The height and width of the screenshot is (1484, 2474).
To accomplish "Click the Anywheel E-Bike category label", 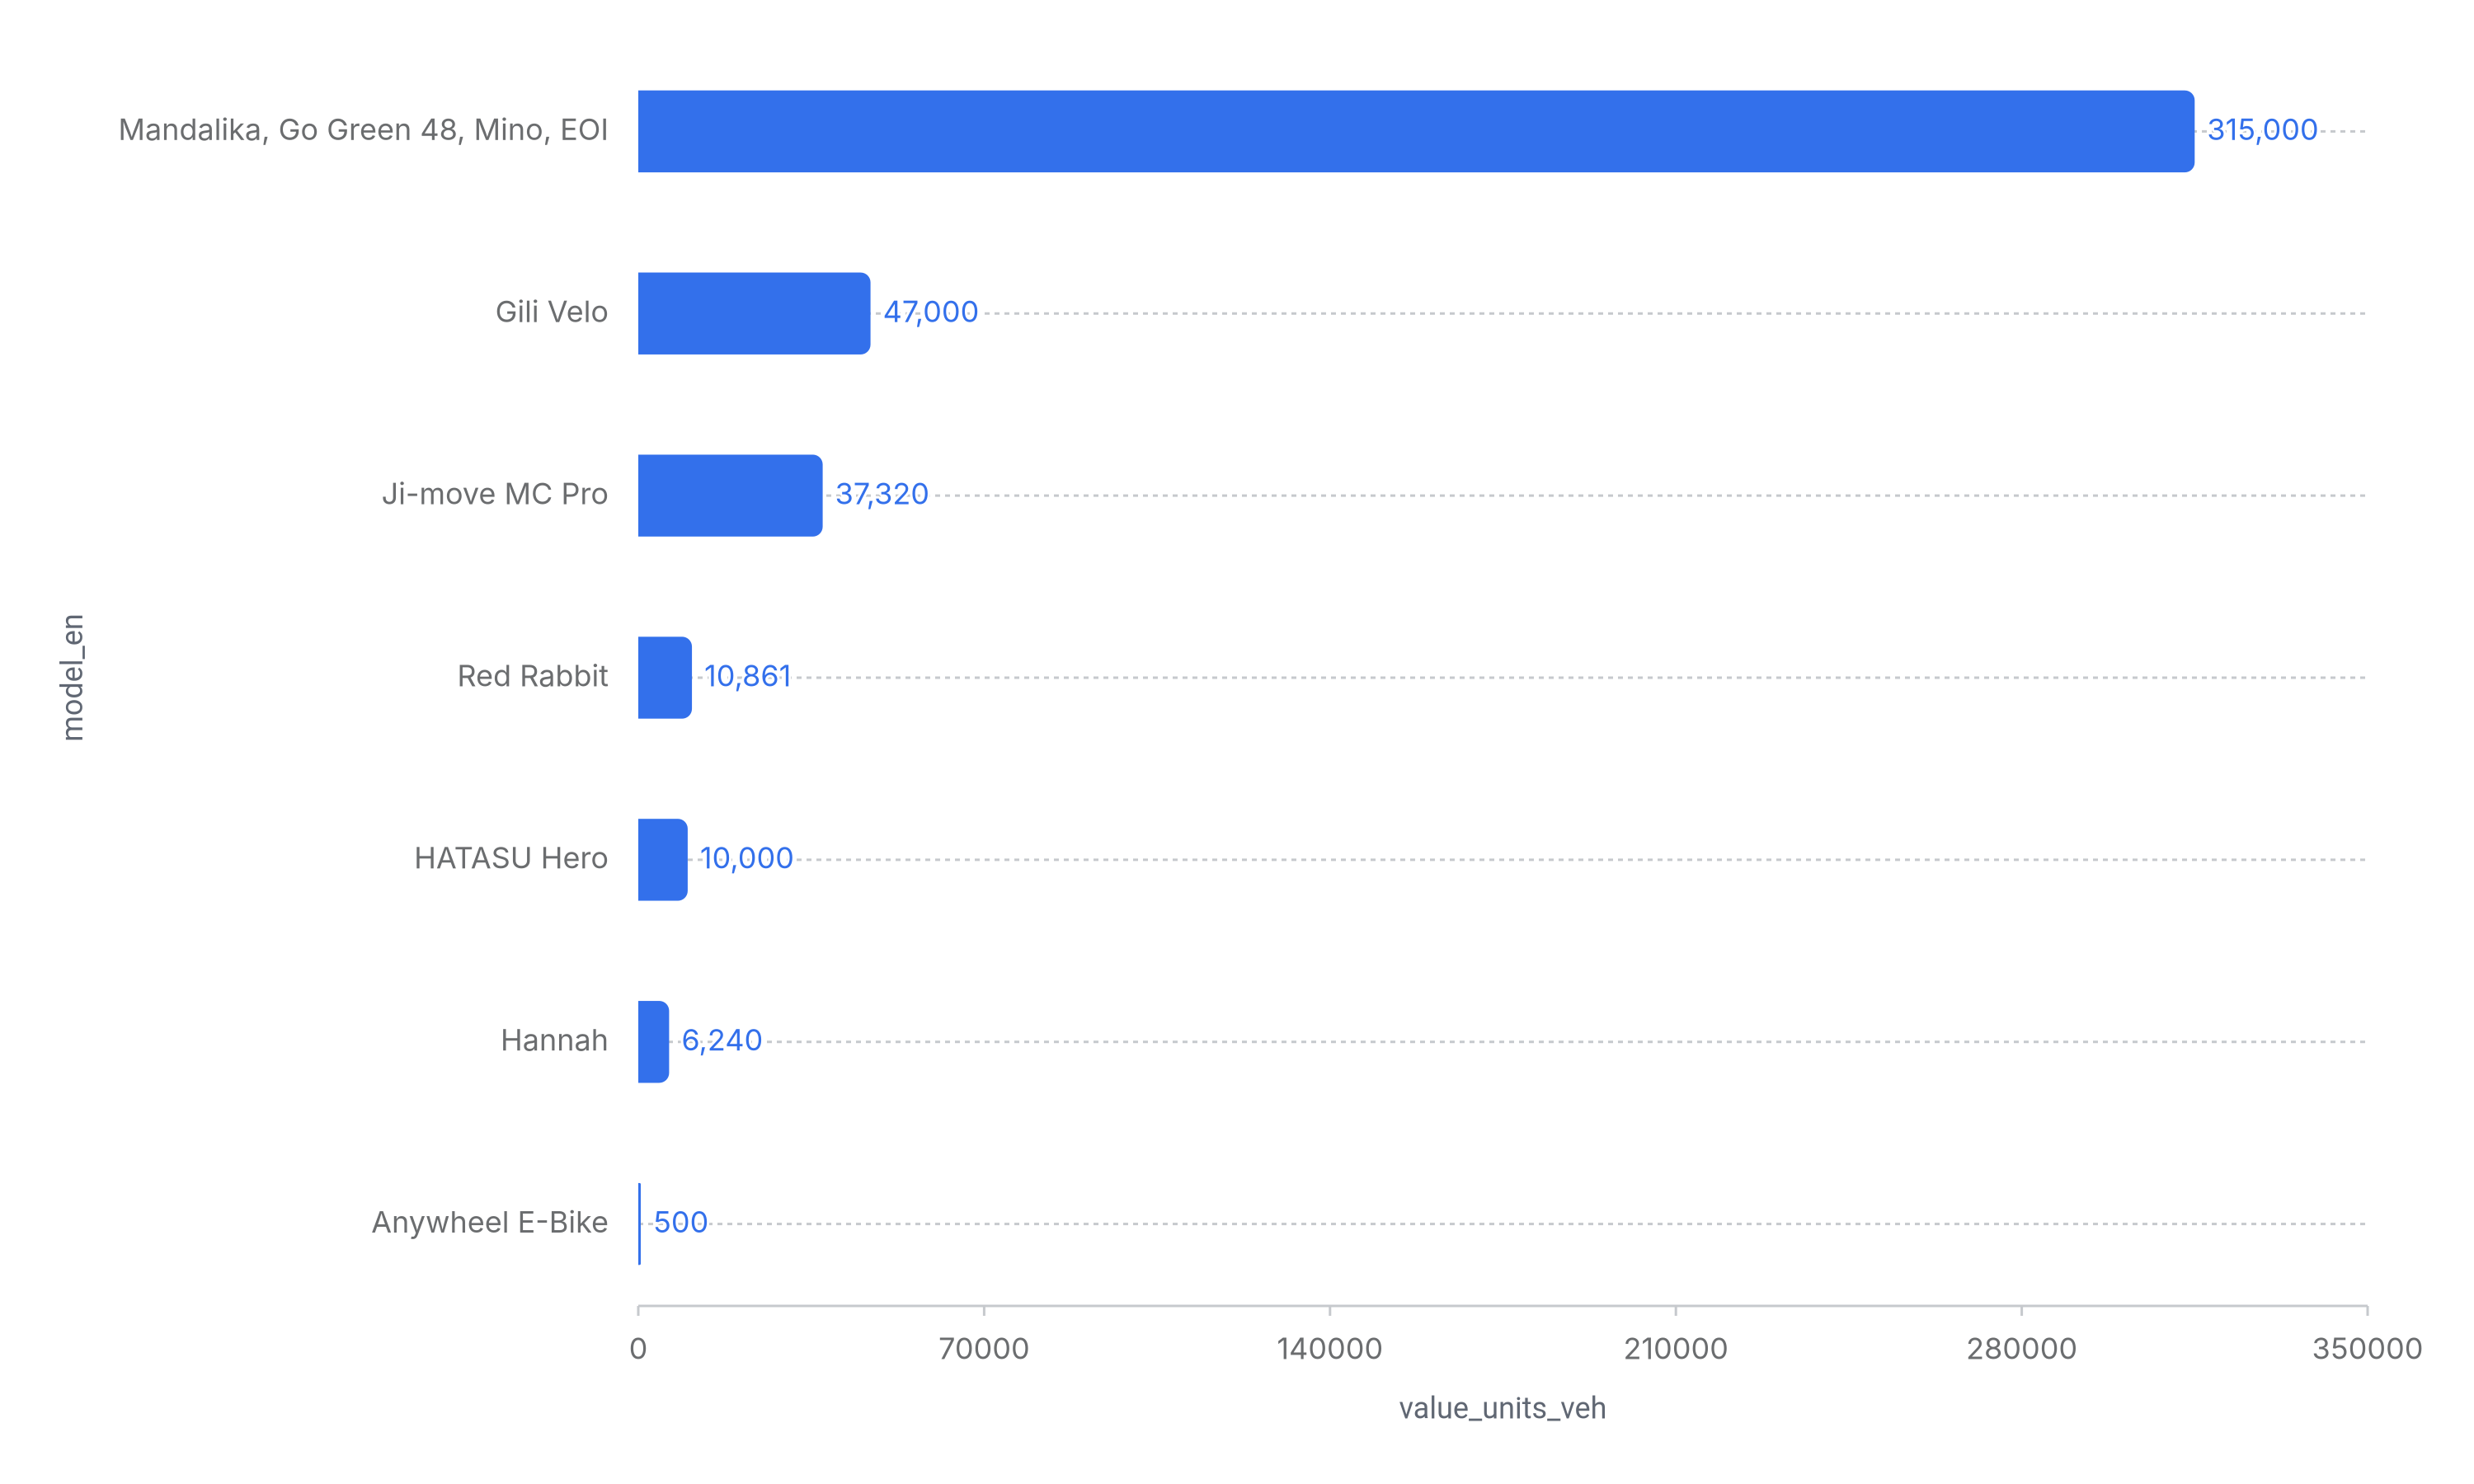I will tap(489, 1222).
